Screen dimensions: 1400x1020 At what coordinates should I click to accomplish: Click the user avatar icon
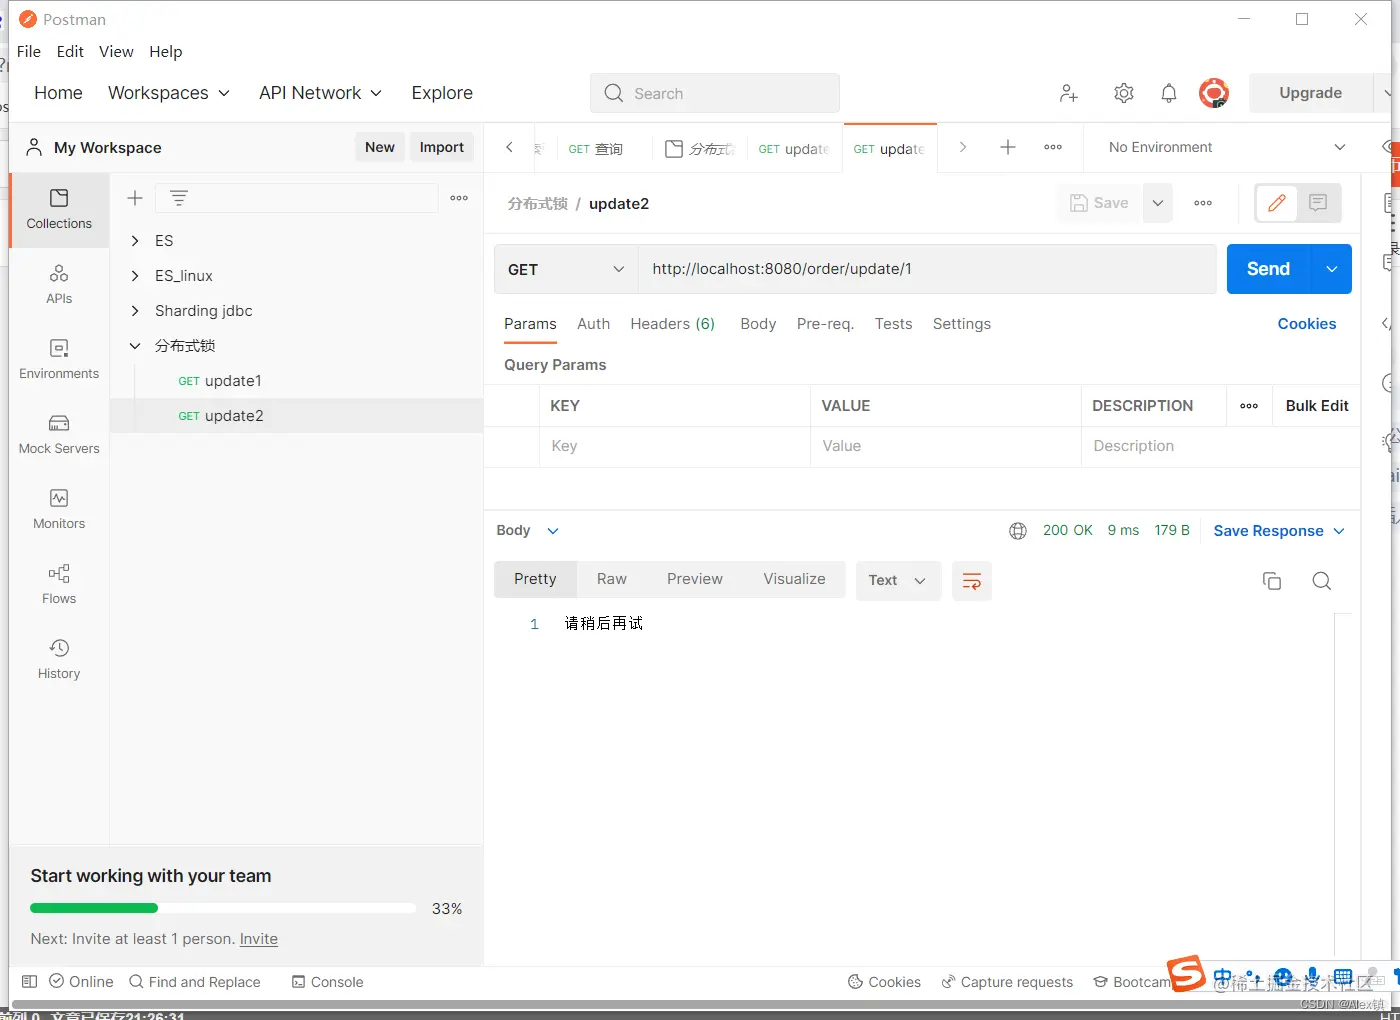(1214, 93)
